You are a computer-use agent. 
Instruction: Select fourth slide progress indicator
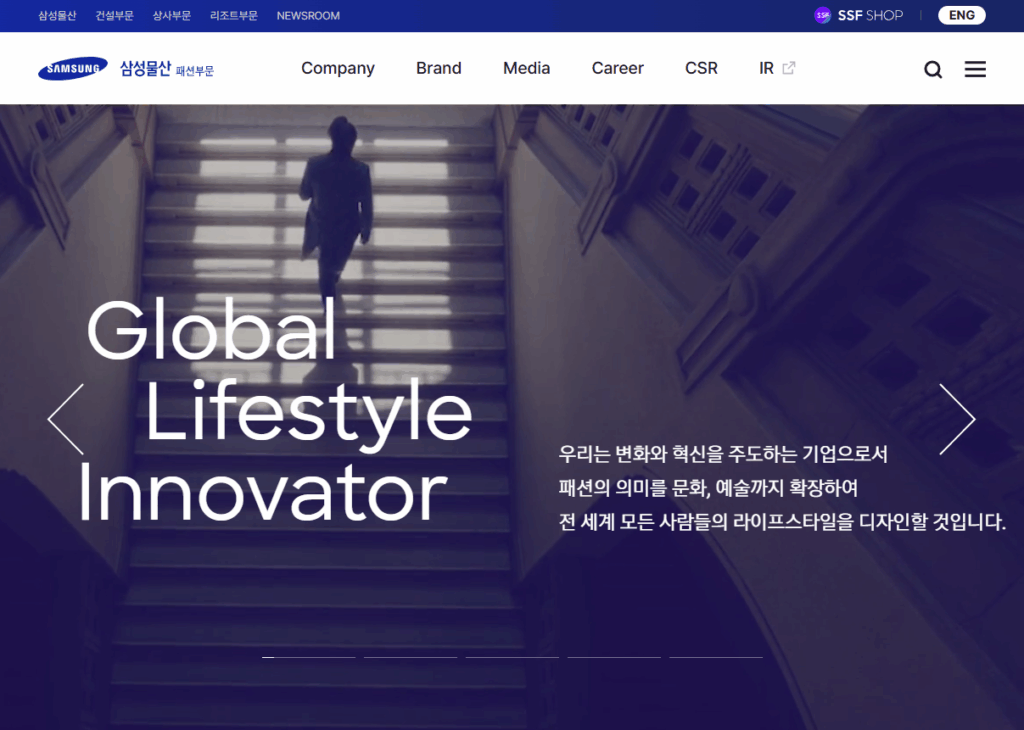pos(614,657)
